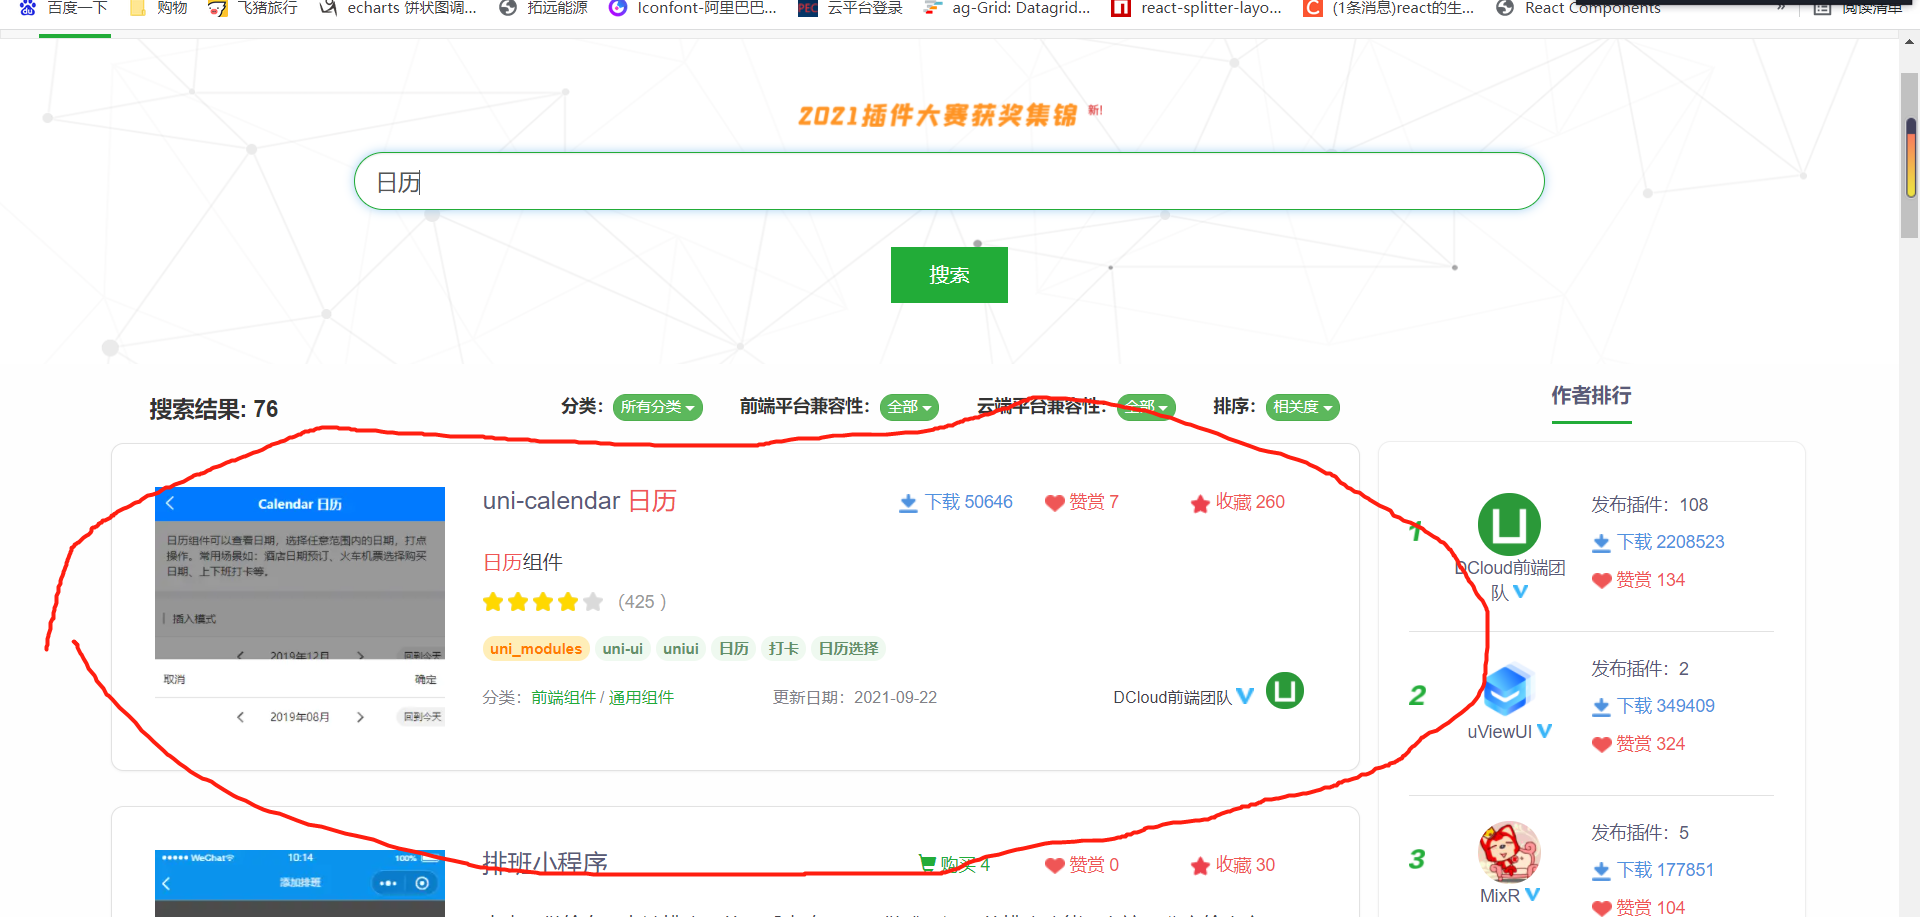Click the green 搜索 button

pos(948,274)
